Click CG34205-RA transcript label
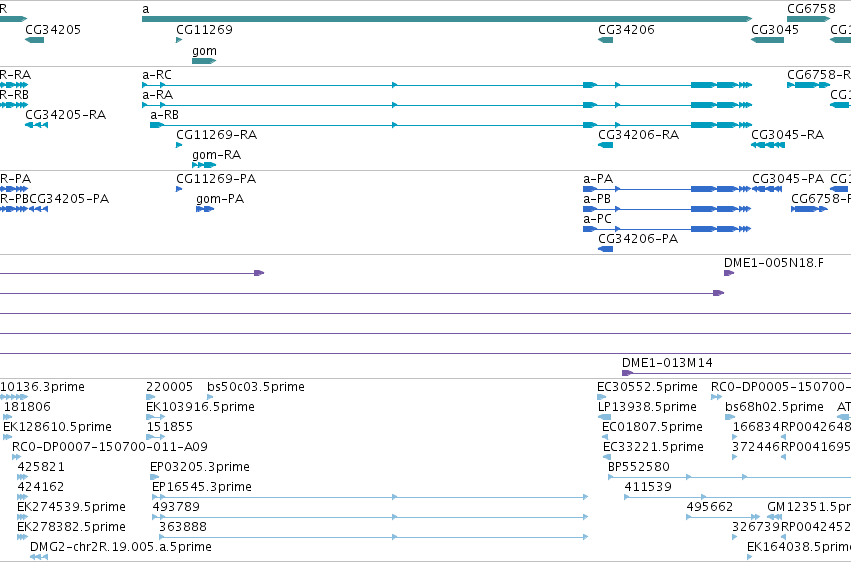Screen dimensions: 851x562 [66, 114]
